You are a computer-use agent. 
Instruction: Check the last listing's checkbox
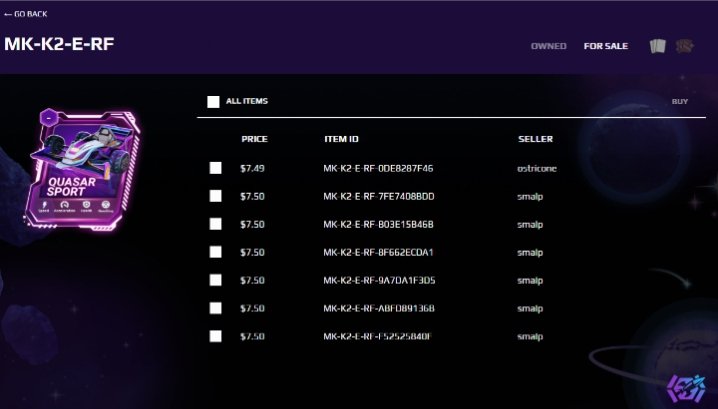click(x=216, y=336)
